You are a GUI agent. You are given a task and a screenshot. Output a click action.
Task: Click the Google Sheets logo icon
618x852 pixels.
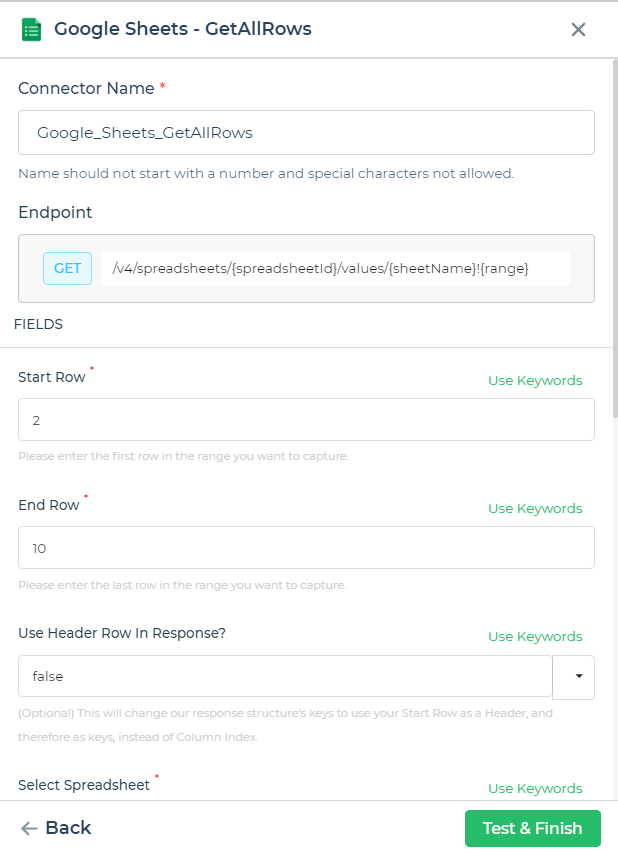(x=30, y=29)
